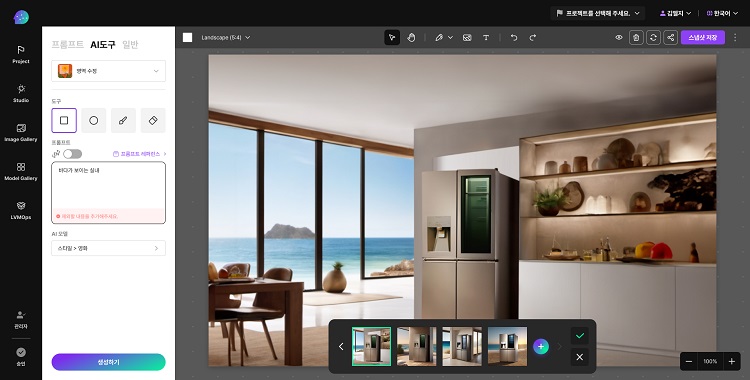Open the 한국어 language dropdown
This screenshot has height=380, width=750.
point(722,13)
